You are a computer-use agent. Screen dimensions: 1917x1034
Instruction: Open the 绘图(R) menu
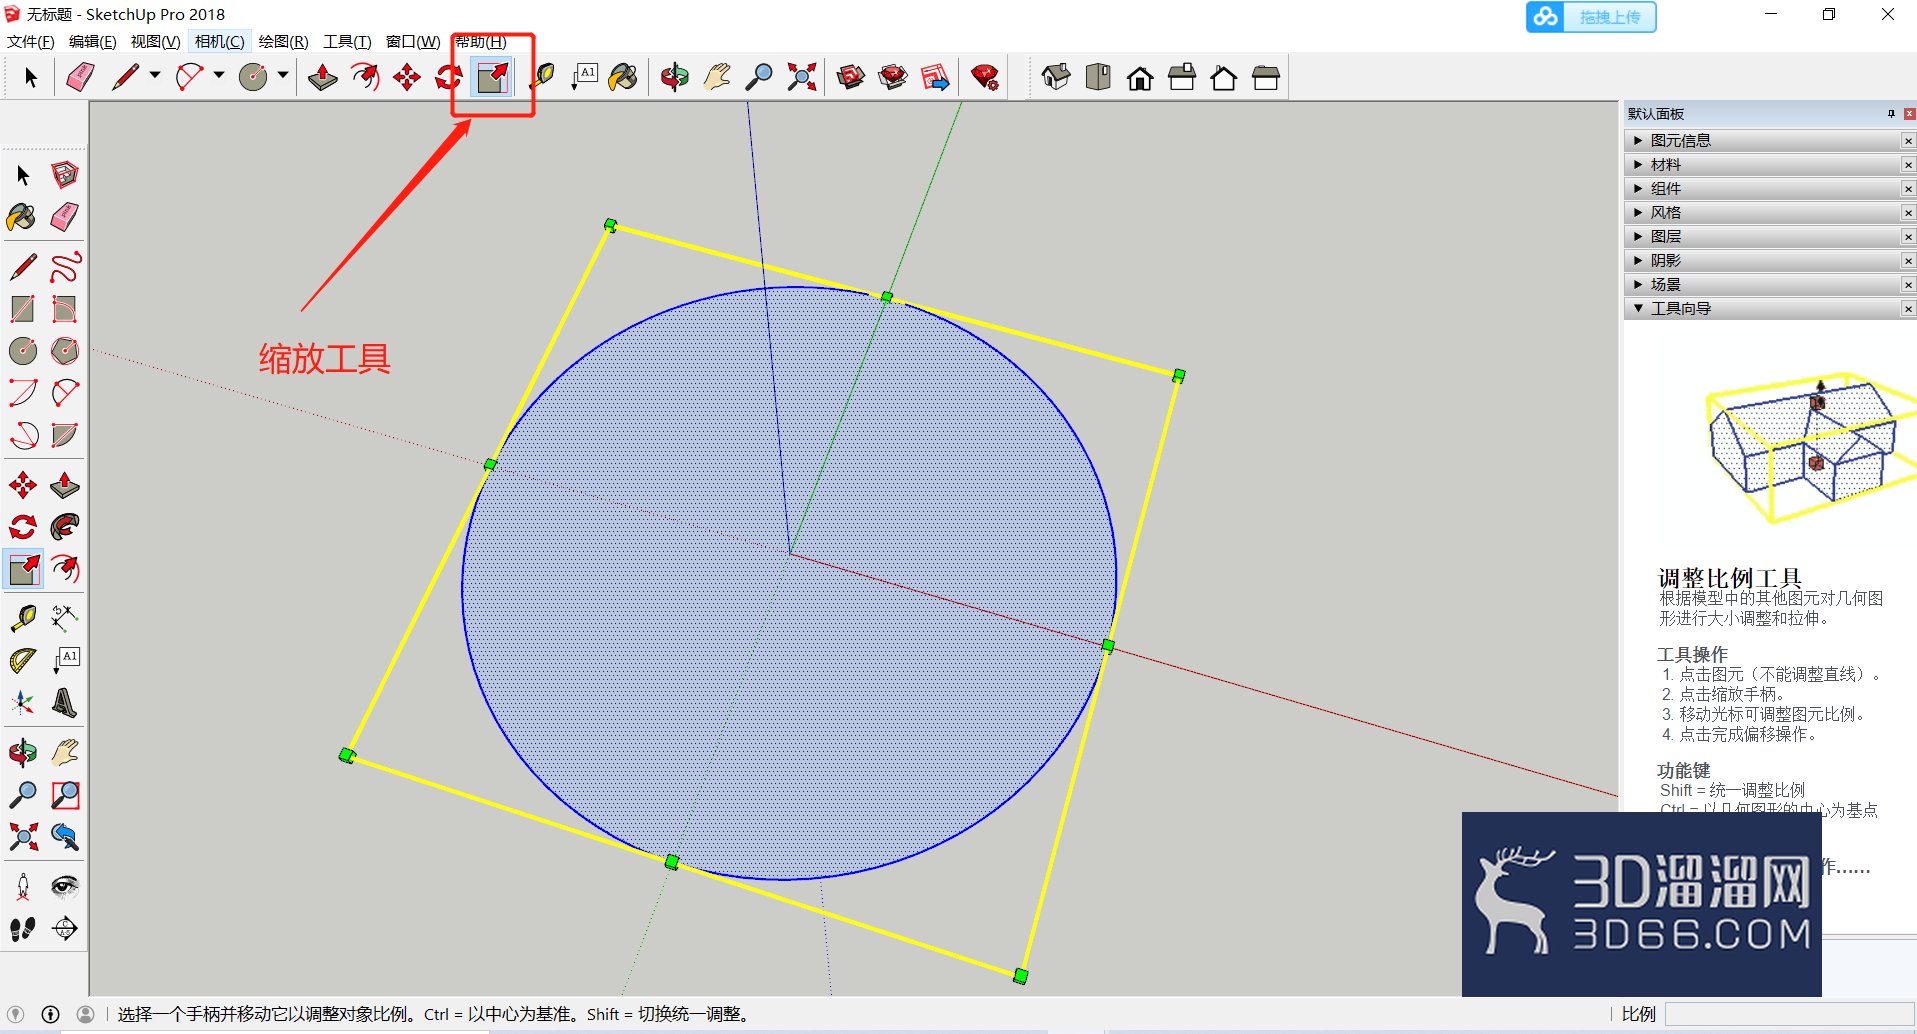tap(283, 41)
